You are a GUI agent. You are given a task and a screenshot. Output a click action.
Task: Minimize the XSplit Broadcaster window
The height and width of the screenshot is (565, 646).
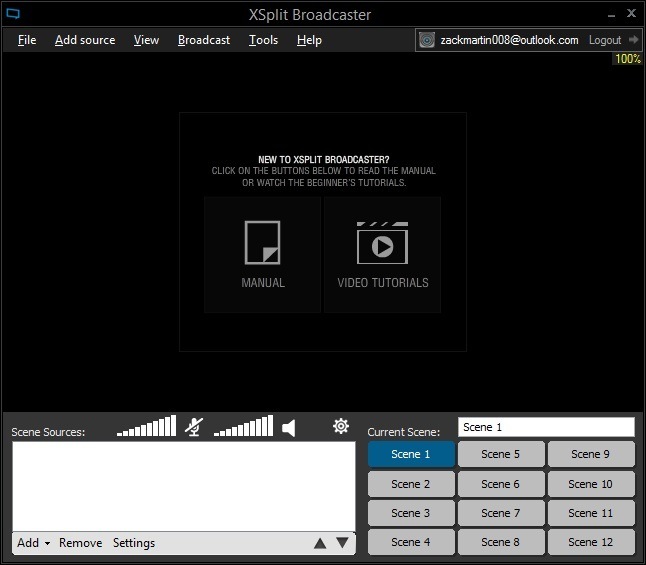tap(611, 16)
